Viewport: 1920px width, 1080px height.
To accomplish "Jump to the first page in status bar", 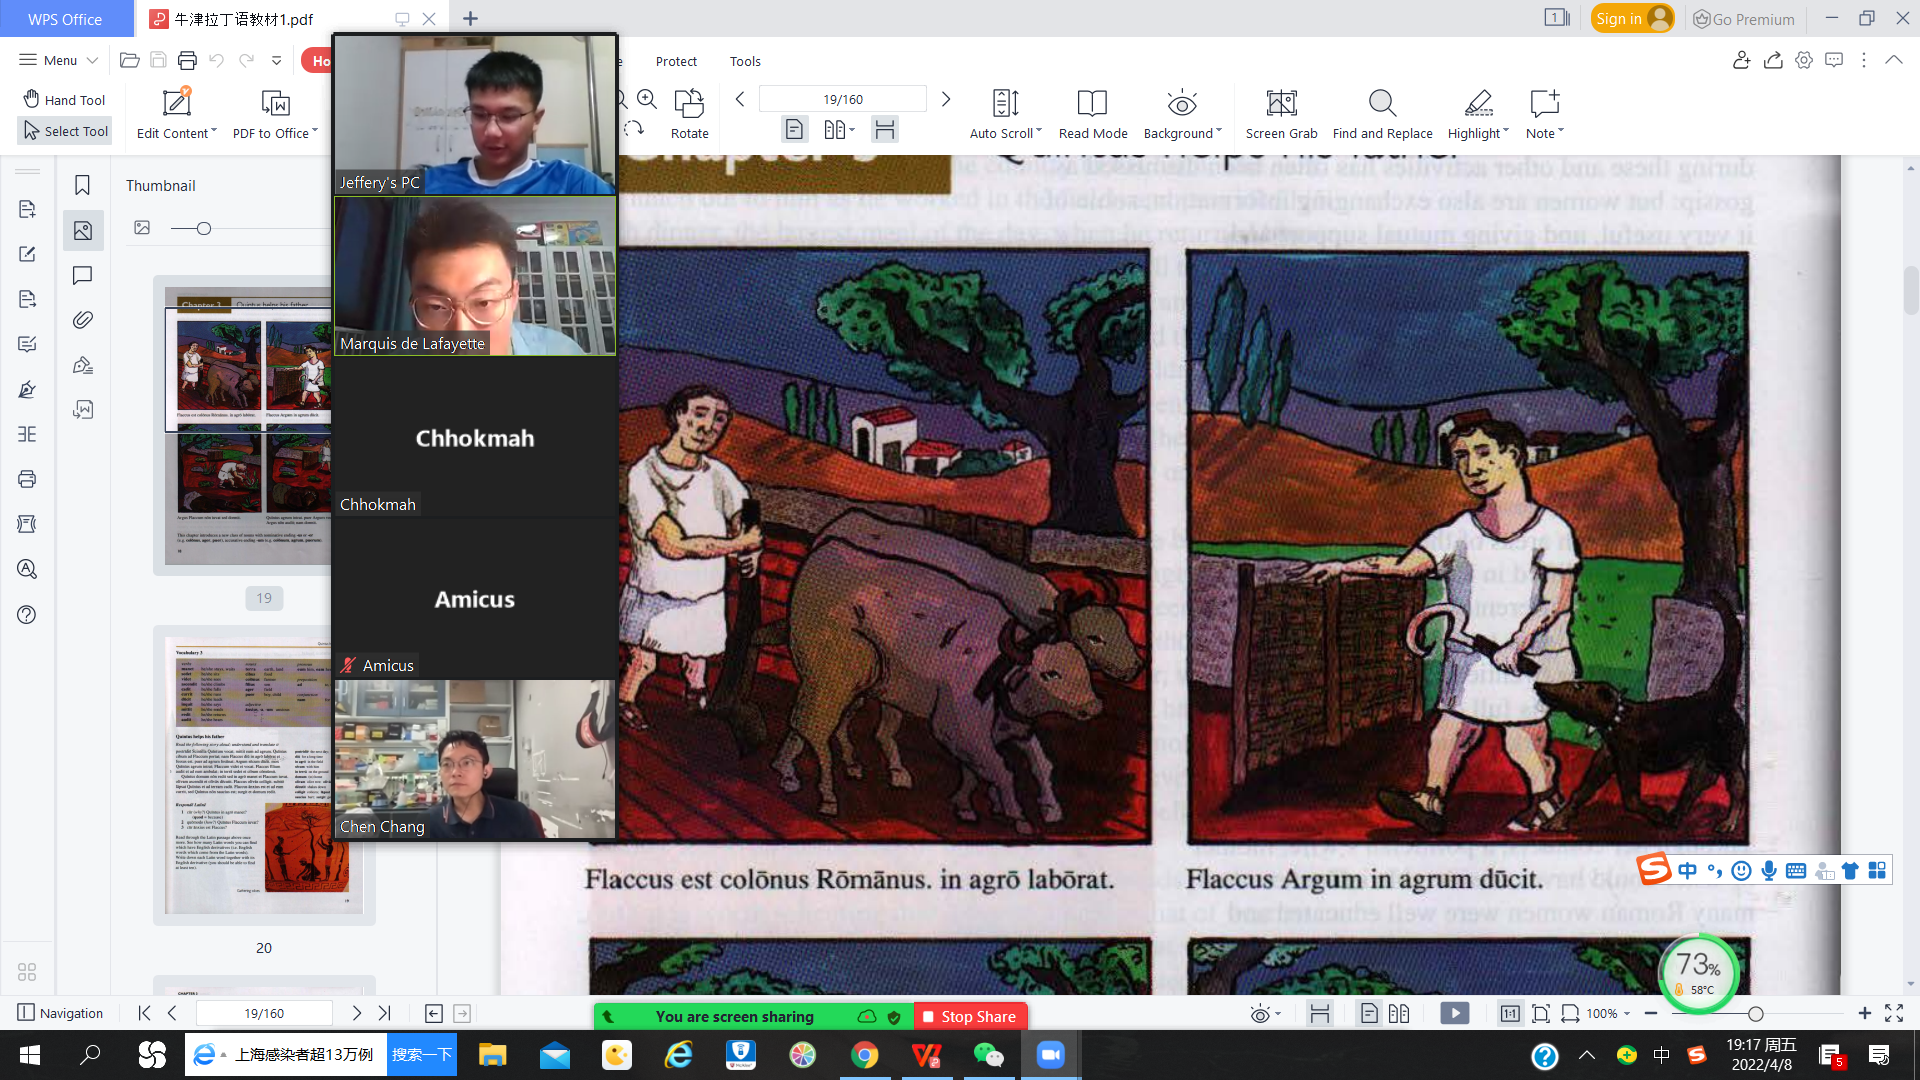I will point(144,1013).
